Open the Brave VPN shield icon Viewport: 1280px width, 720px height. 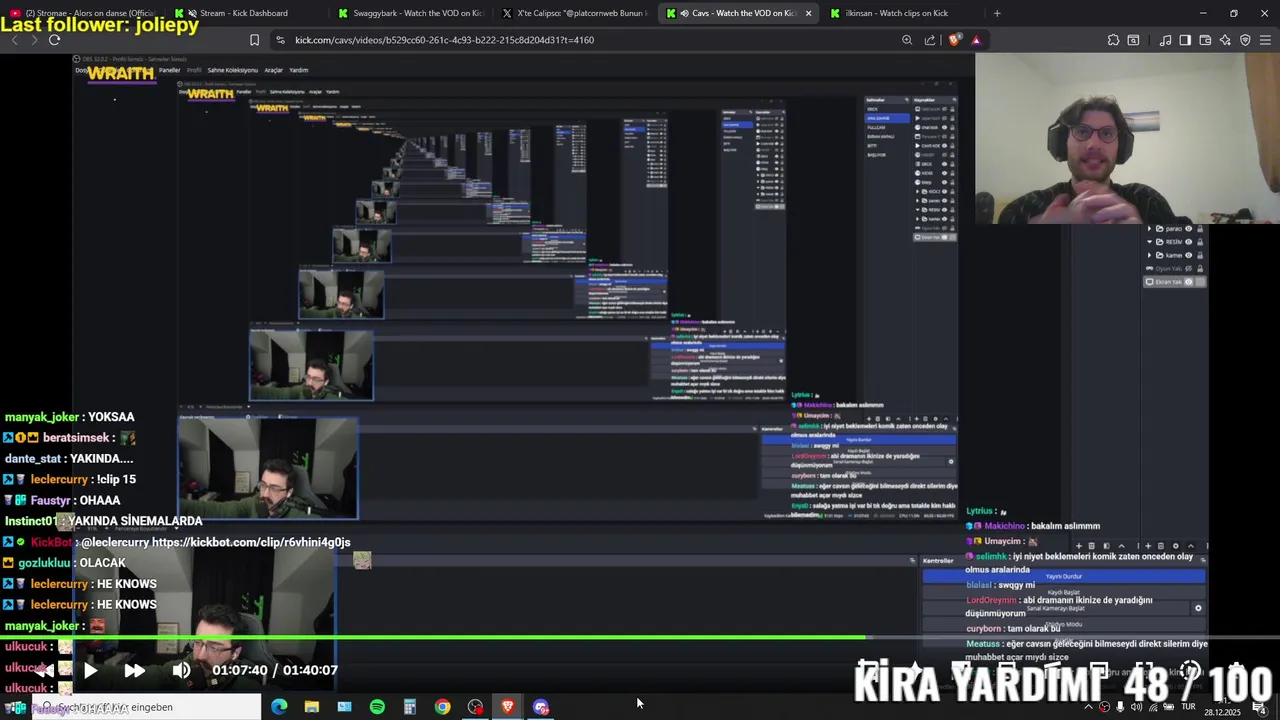1245,40
